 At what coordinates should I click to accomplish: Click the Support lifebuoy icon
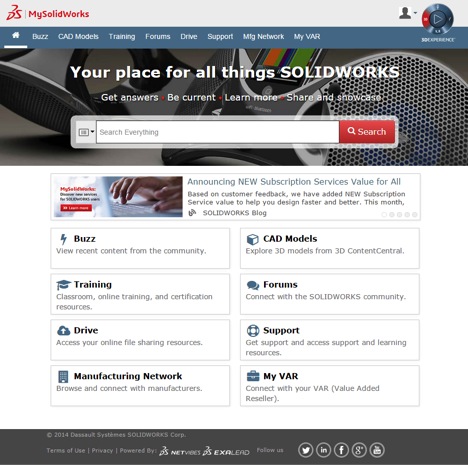(x=253, y=331)
